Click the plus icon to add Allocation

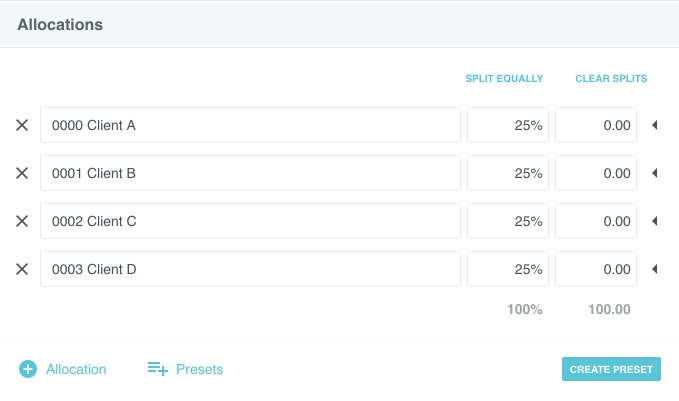tap(28, 369)
